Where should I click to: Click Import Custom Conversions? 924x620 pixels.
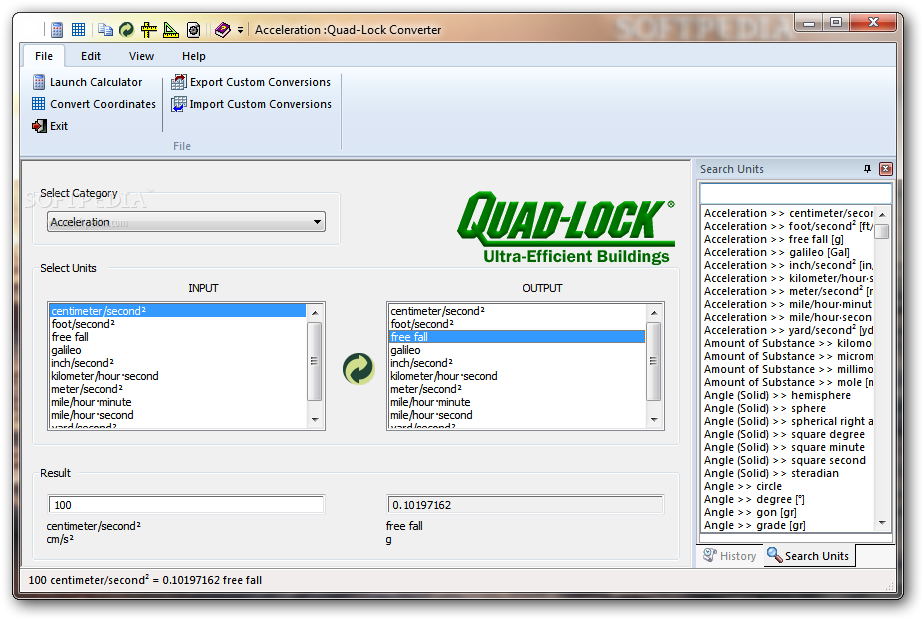pyautogui.click(x=252, y=104)
